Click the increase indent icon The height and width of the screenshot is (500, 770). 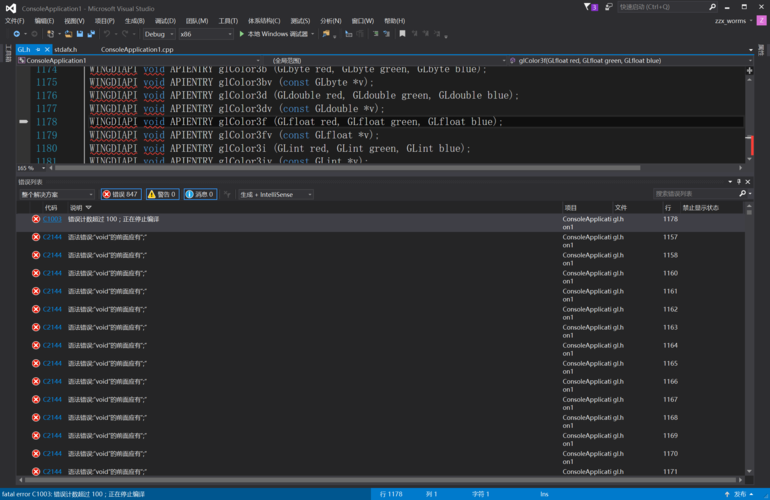click(x=387, y=34)
